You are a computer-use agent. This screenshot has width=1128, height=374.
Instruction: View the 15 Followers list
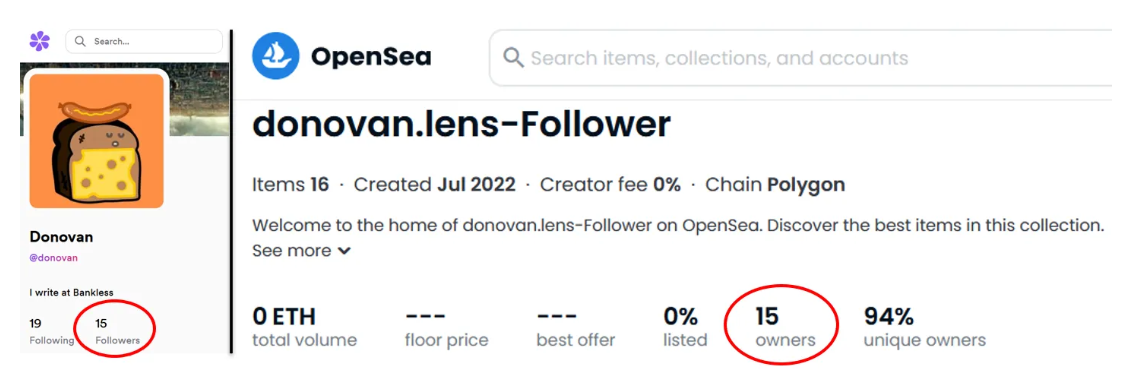pos(117,332)
